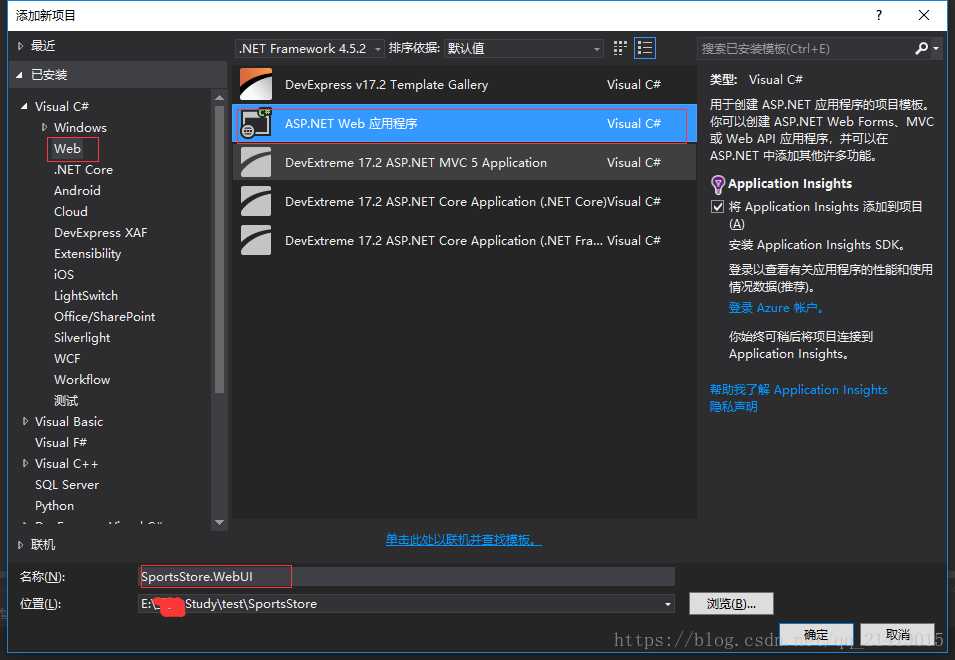Click the DevExpress Template Gallery icon
Image resolution: width=955 pixels, height=660 pixels.
pos(256,84)
